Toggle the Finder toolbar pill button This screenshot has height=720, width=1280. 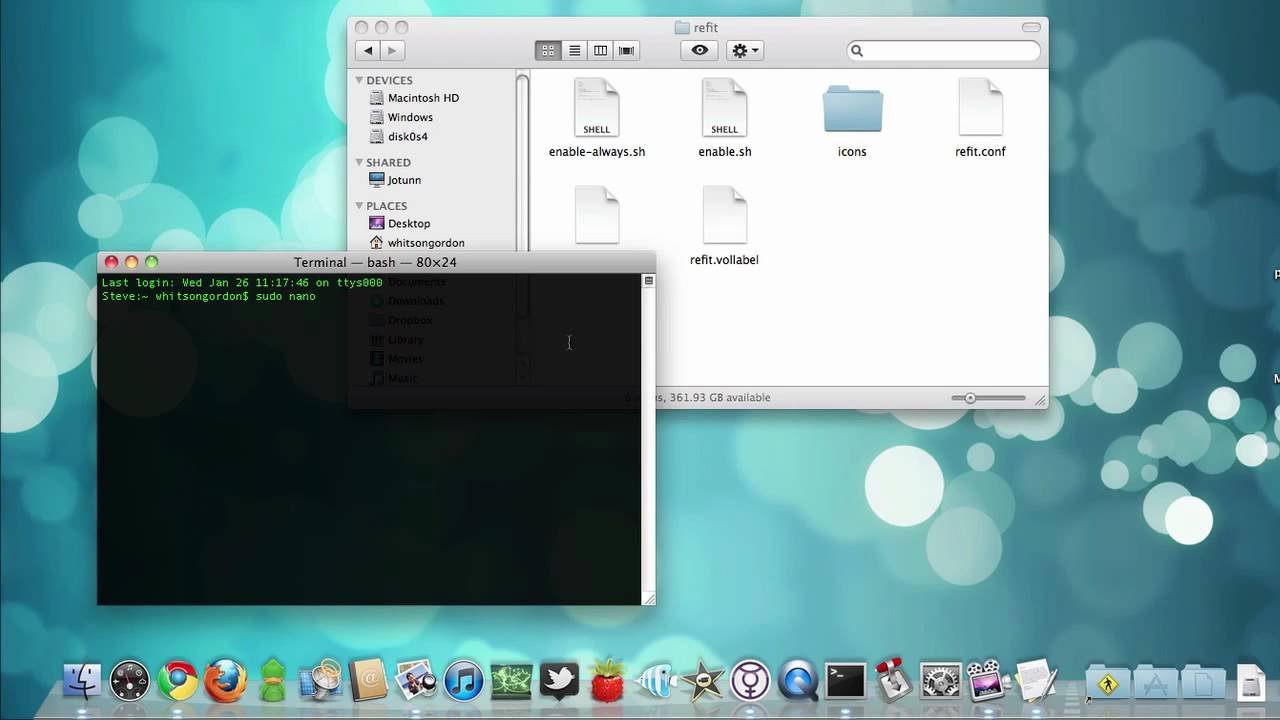(1031, 27)
